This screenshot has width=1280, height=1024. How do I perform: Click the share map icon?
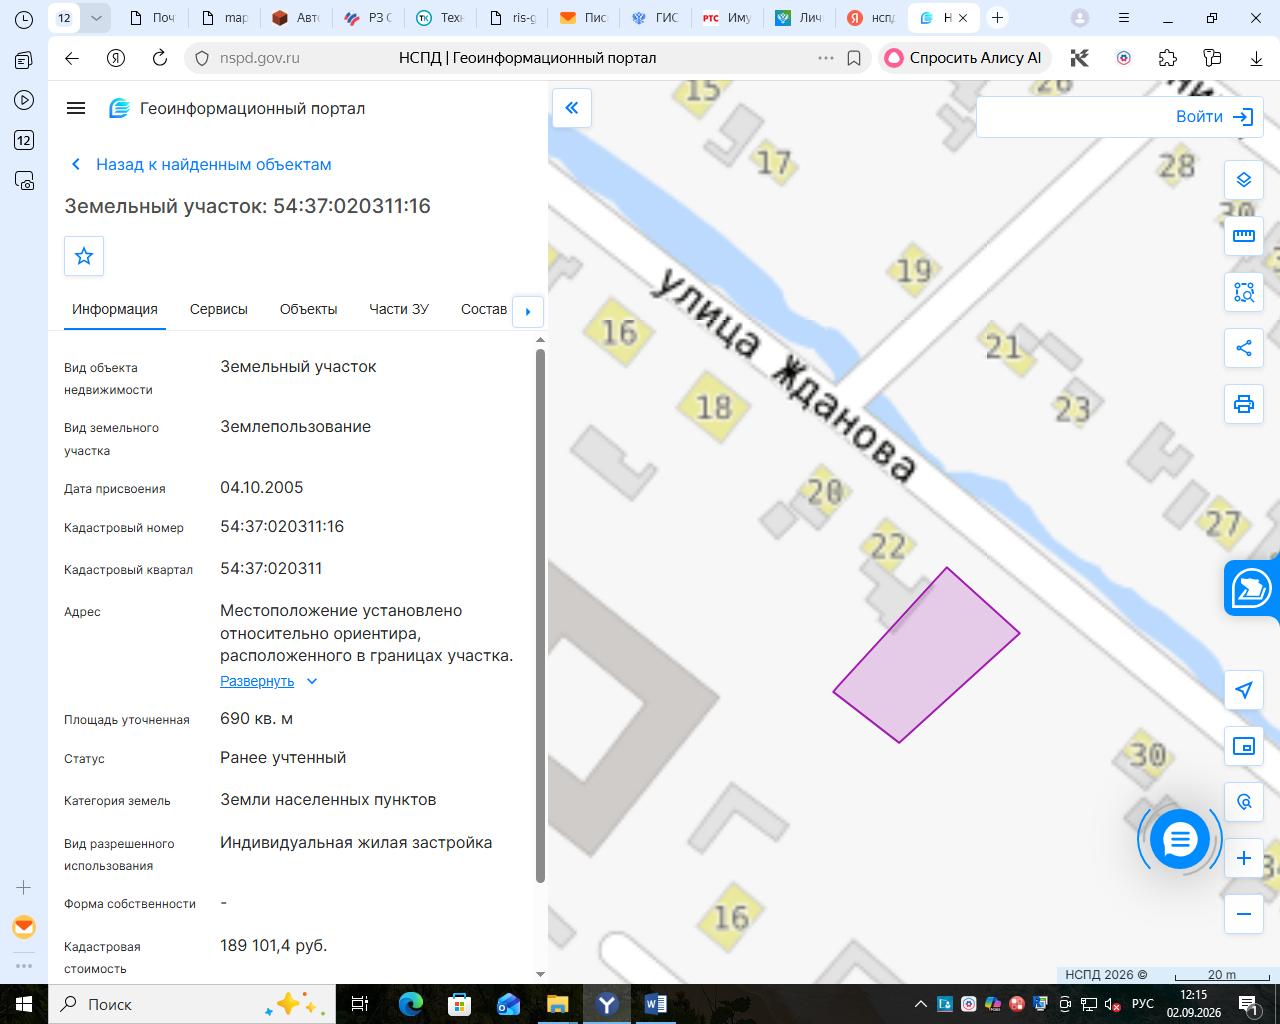click(x=1244, y=348)
